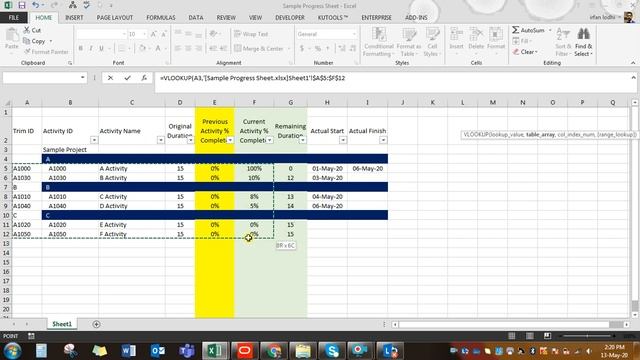Open Remaining Duration filter dropdown
Screen dimensions: 640x360
tap(302, 140)
